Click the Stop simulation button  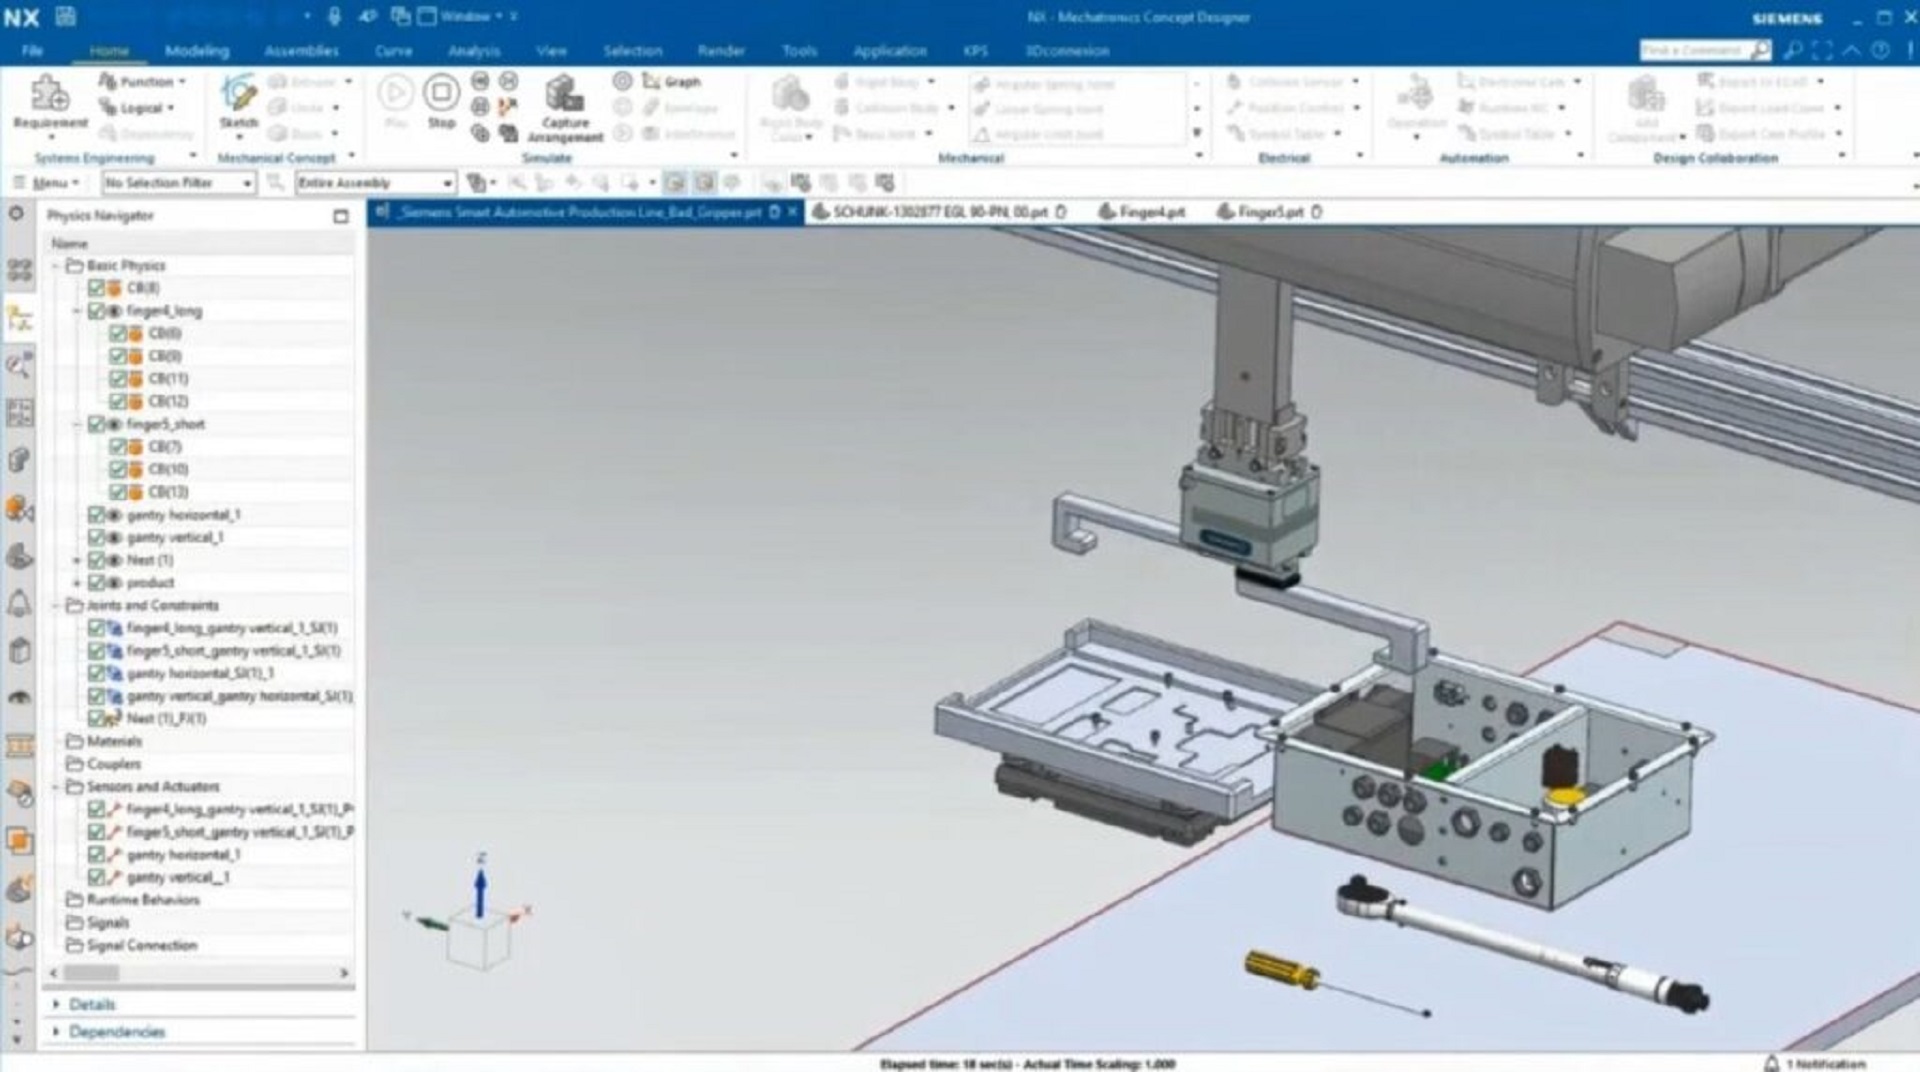click(x=441, y=94)
